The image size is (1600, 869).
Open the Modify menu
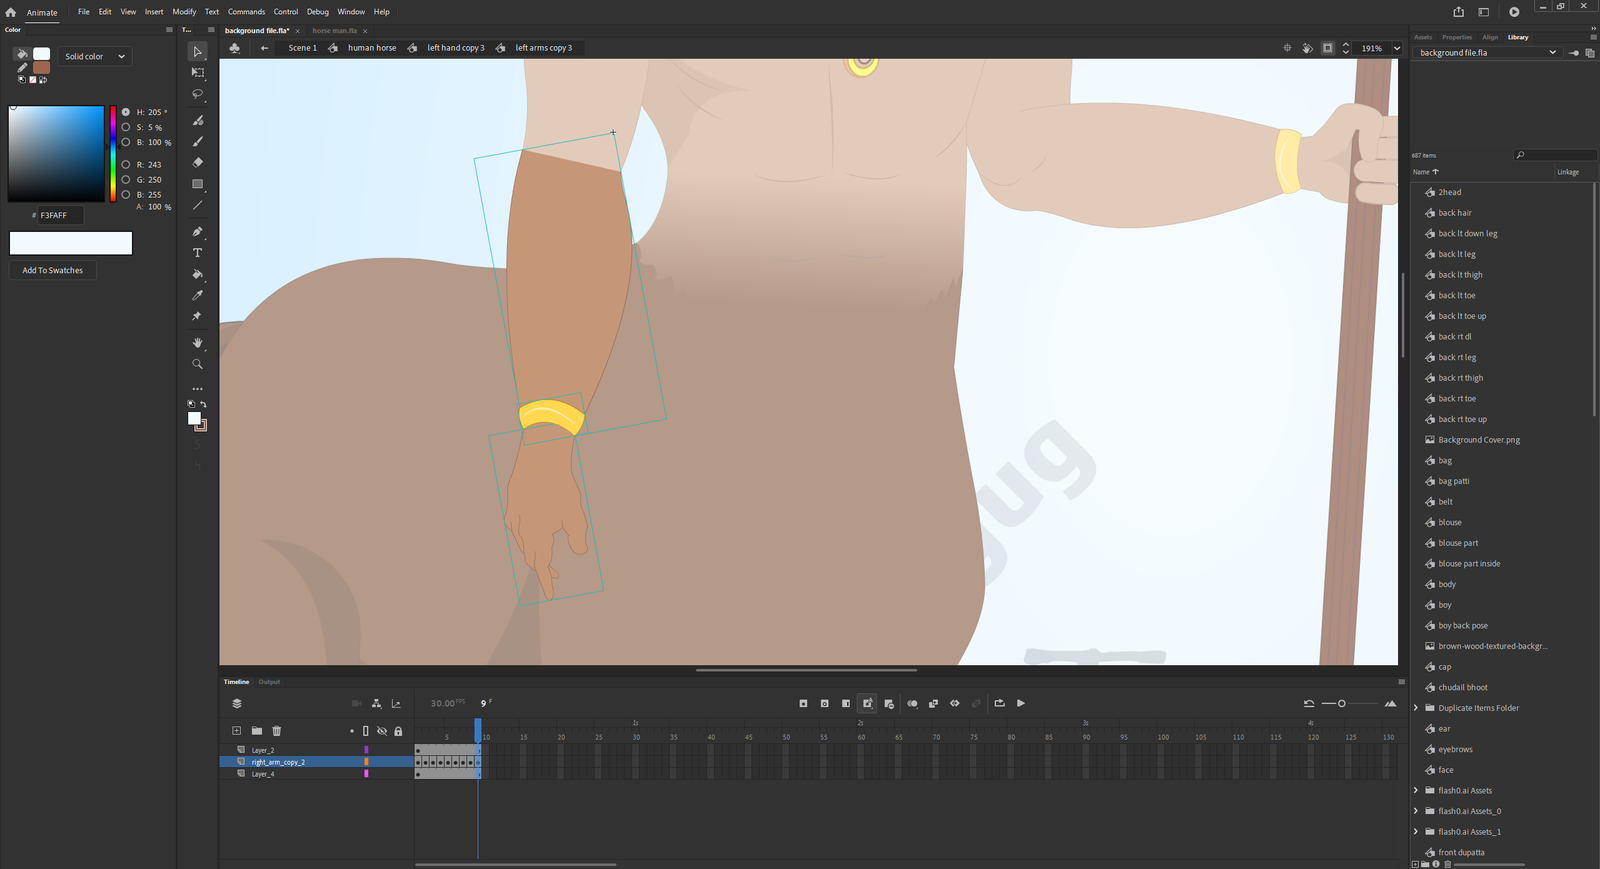(x=184, y=12)
